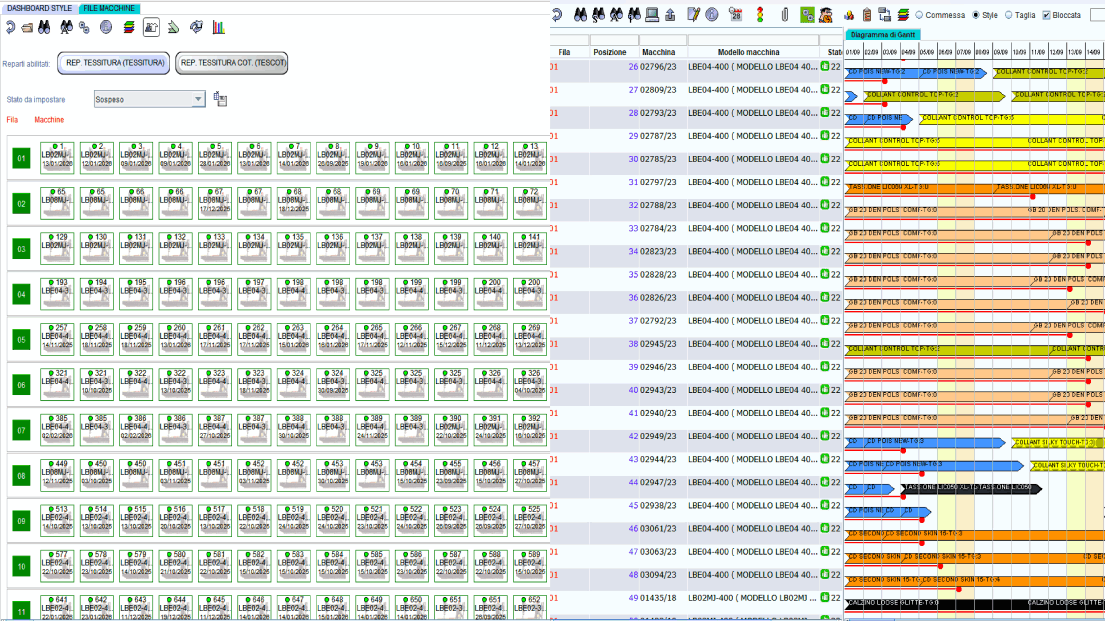The height and width of the screenshot is (621, 1105).
Task: Click the stacked colored layers icon in the right toolbar
Action: tap(903, 15)
